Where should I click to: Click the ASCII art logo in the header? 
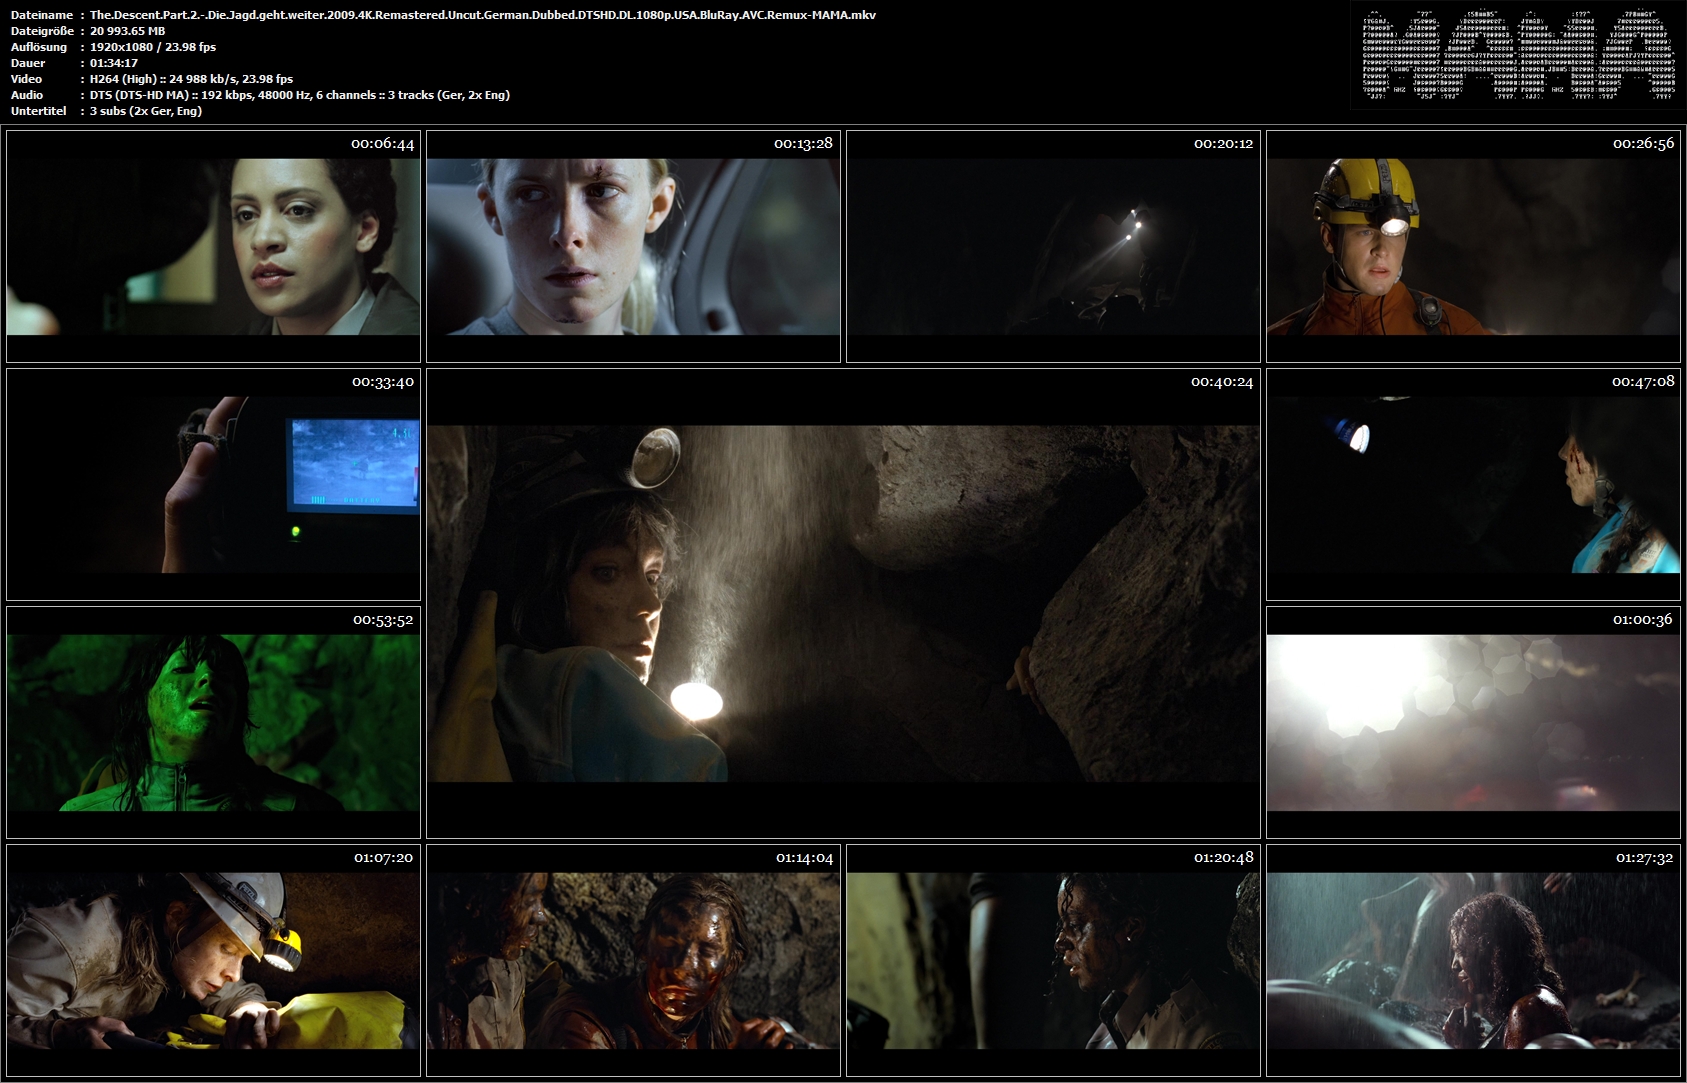click(x=1518, y=54)
